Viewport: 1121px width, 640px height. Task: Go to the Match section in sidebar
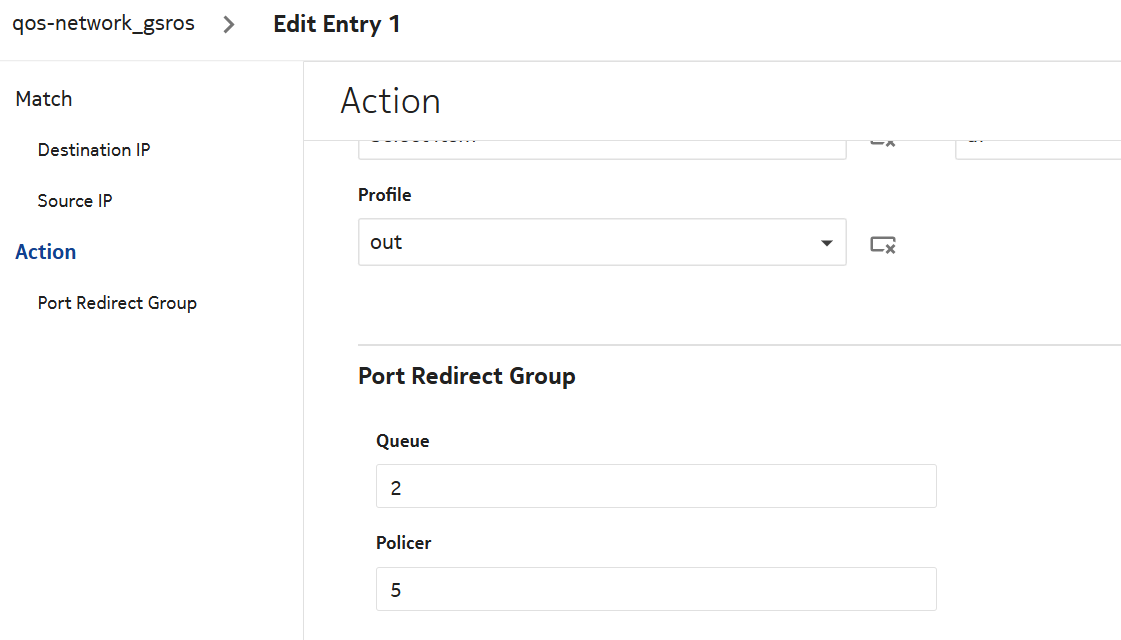coord(44,99)
